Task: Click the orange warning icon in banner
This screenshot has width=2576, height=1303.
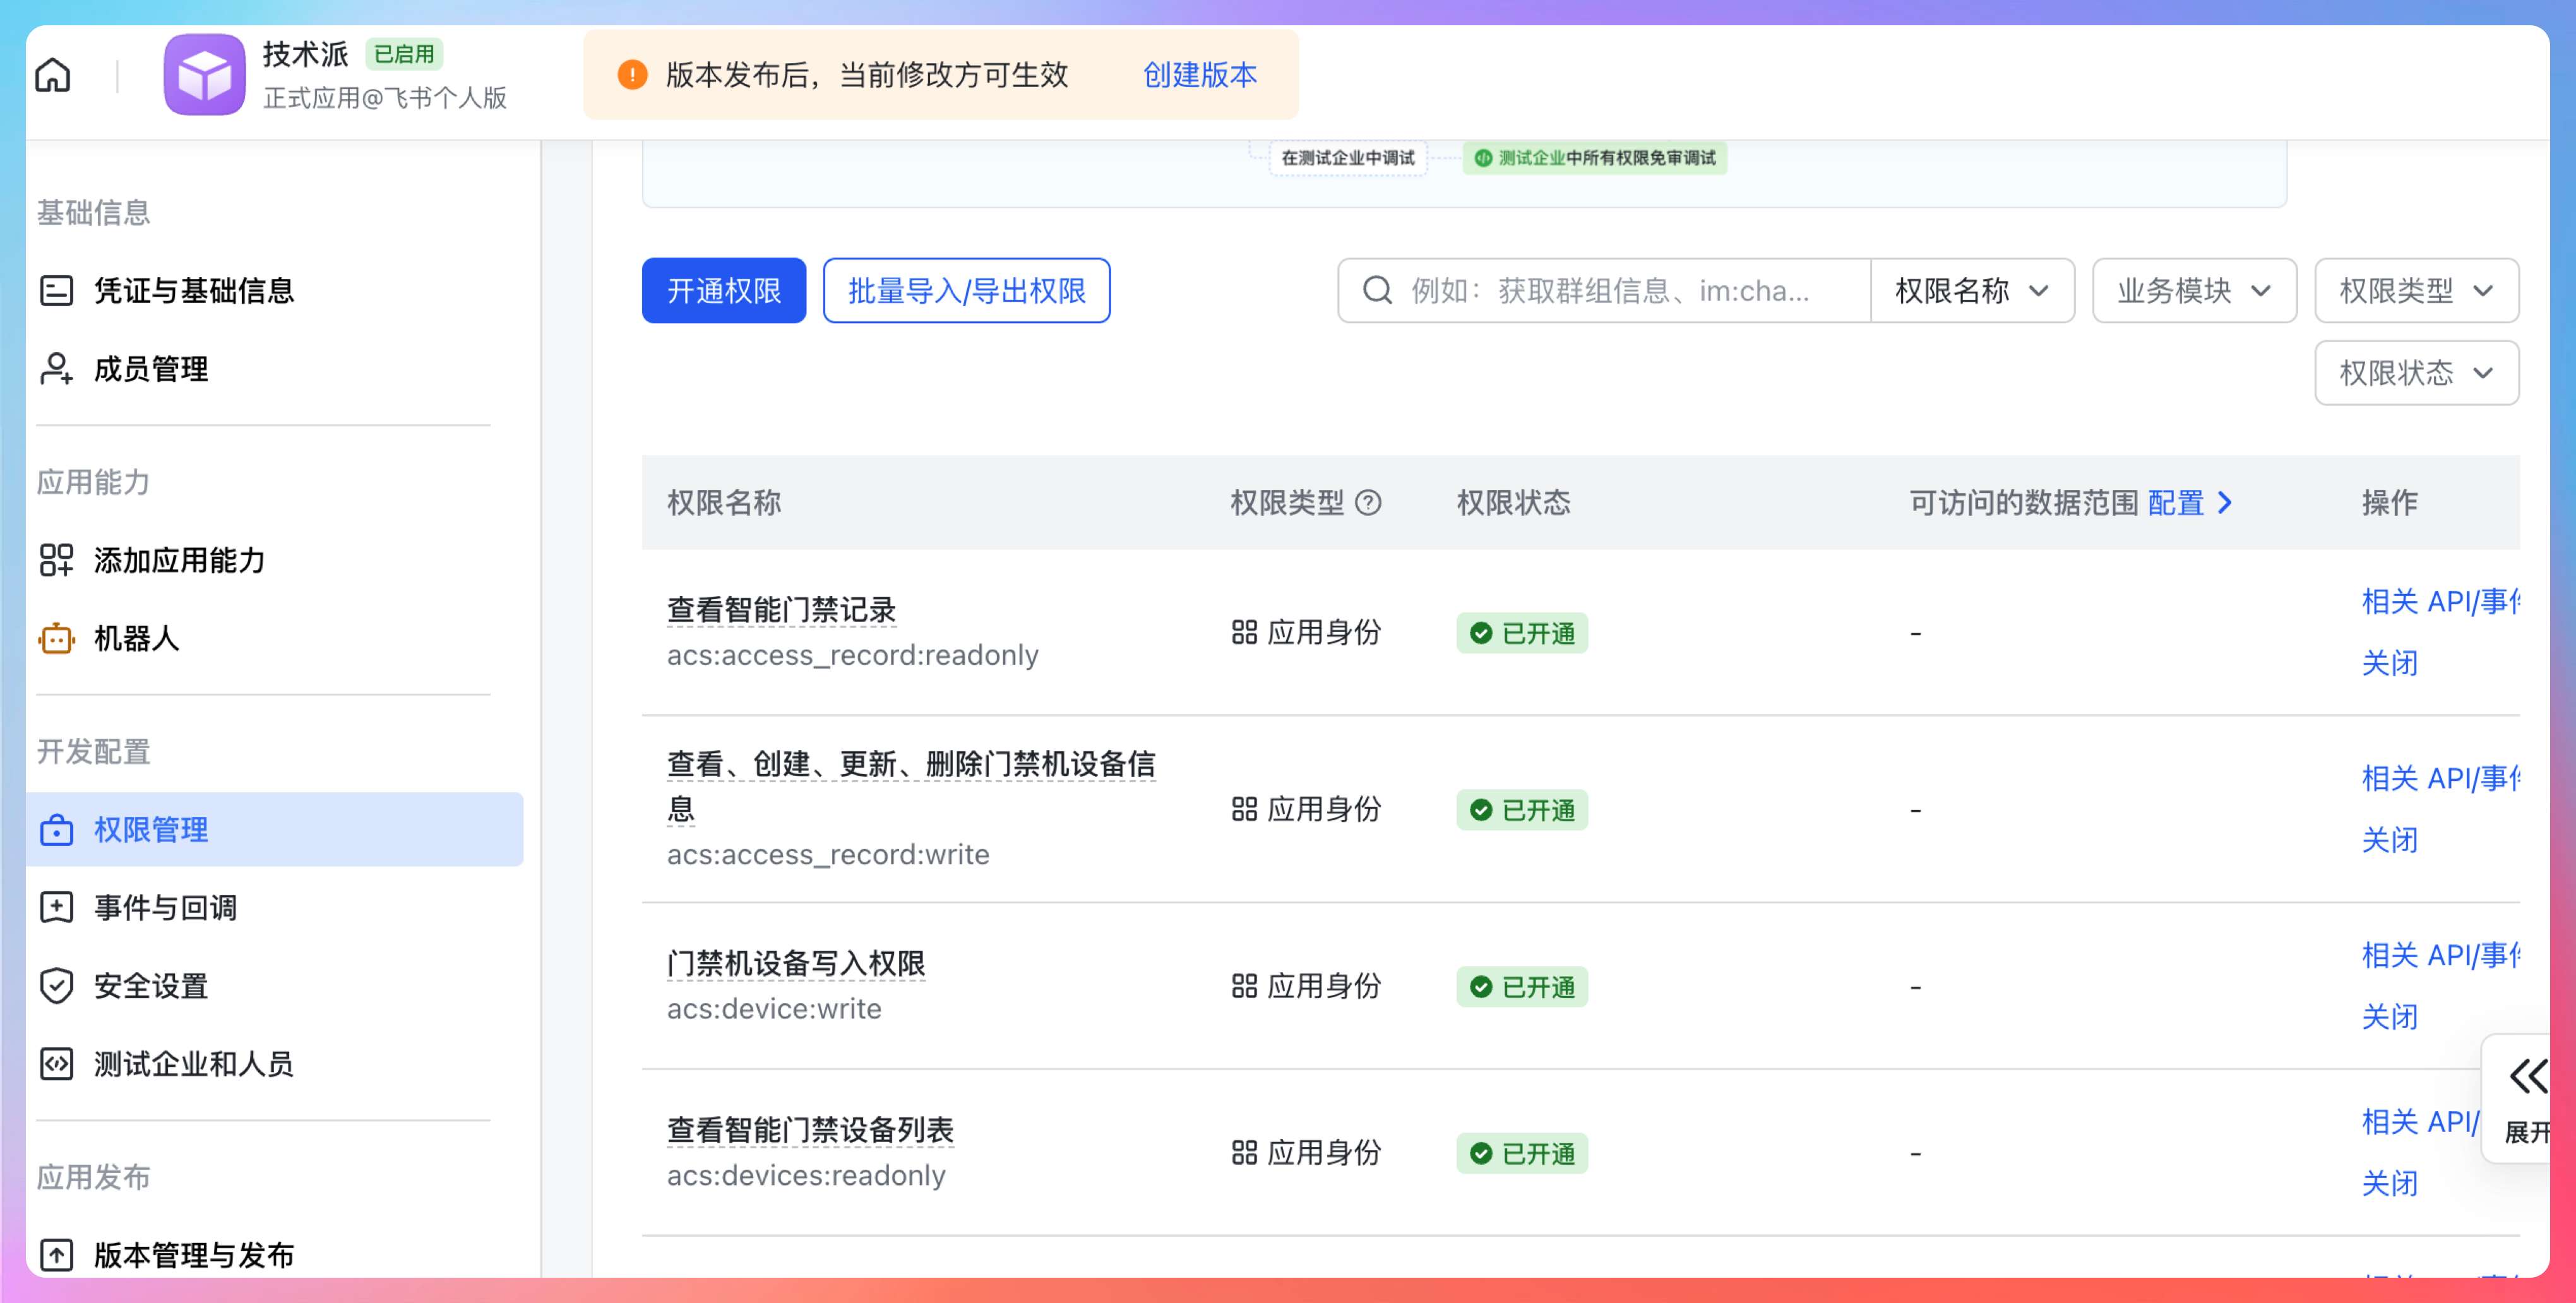Action: [632, 75]
